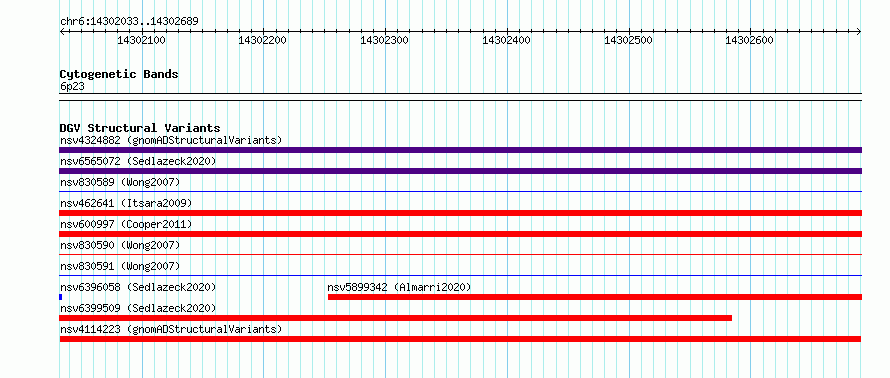Open the Cytogenetic Bands track title
Viewport: 890px width, 378px height.
[119, 74]
